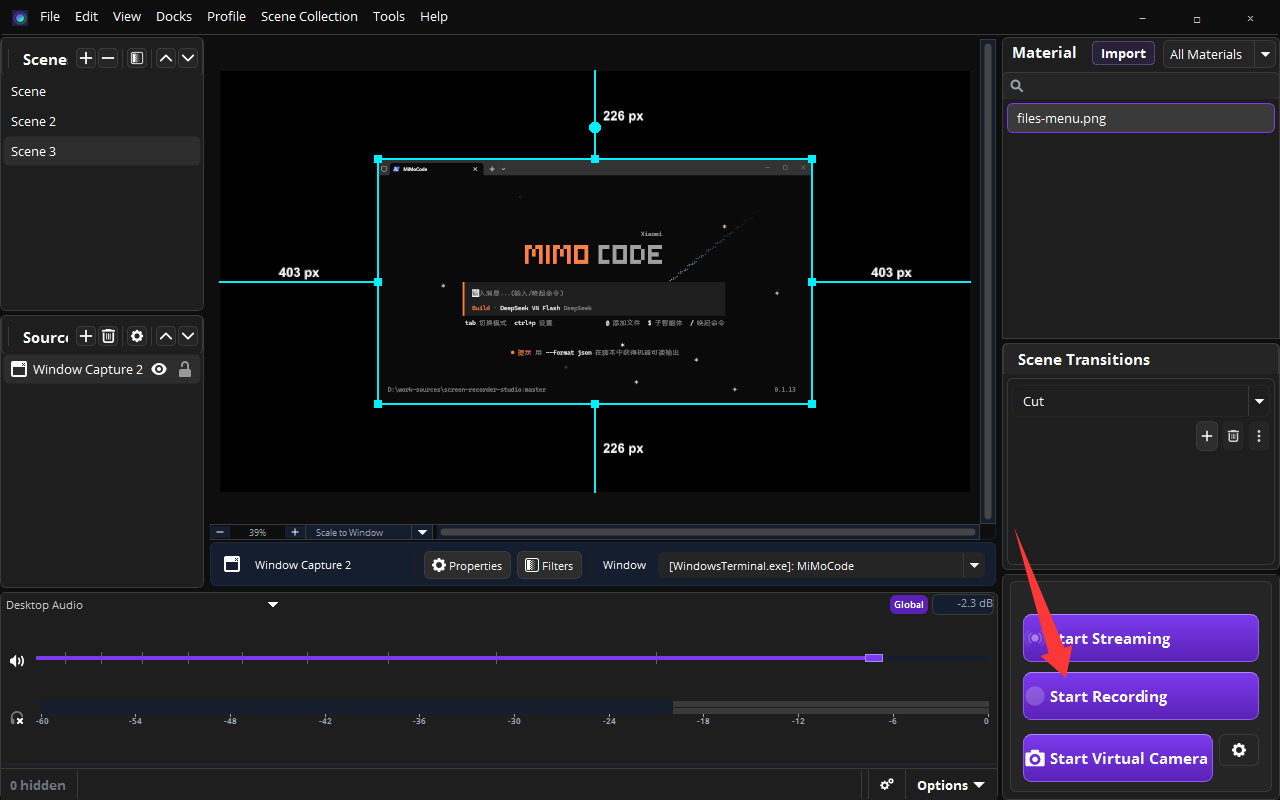
Task: Delete the selected source with the trash icon
Action: point(108,336)
